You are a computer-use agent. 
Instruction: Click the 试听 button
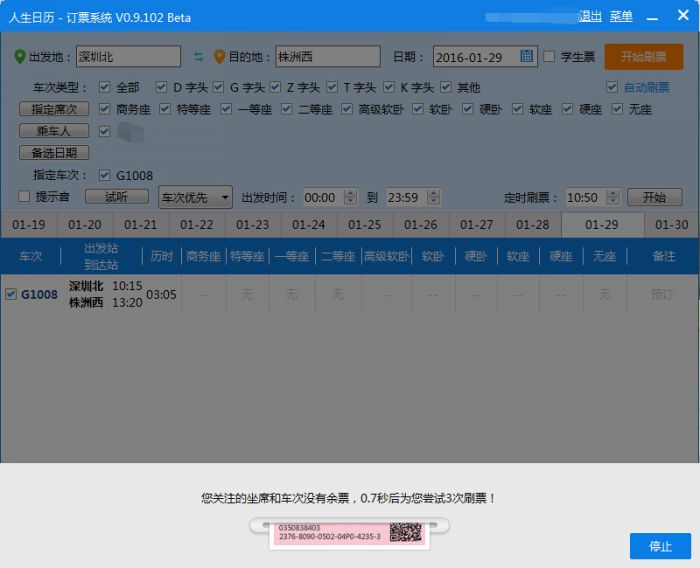tap(117, 196)
